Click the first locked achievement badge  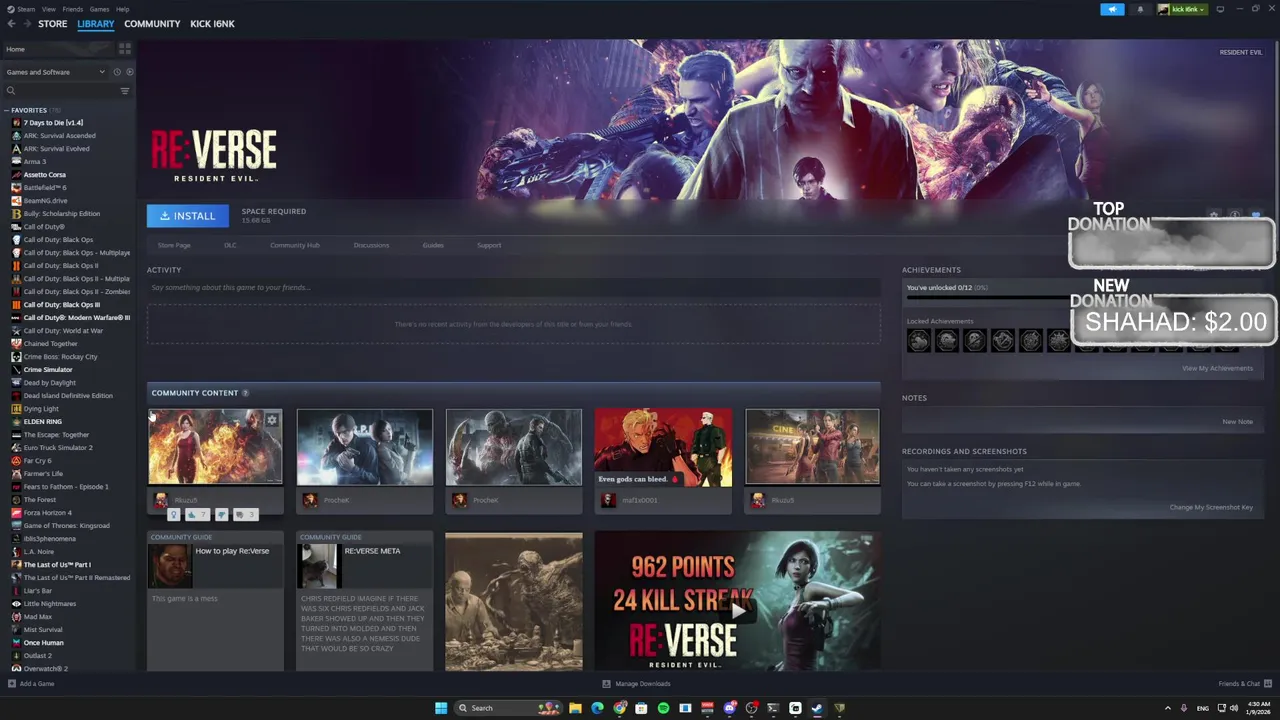click(918, 341)
